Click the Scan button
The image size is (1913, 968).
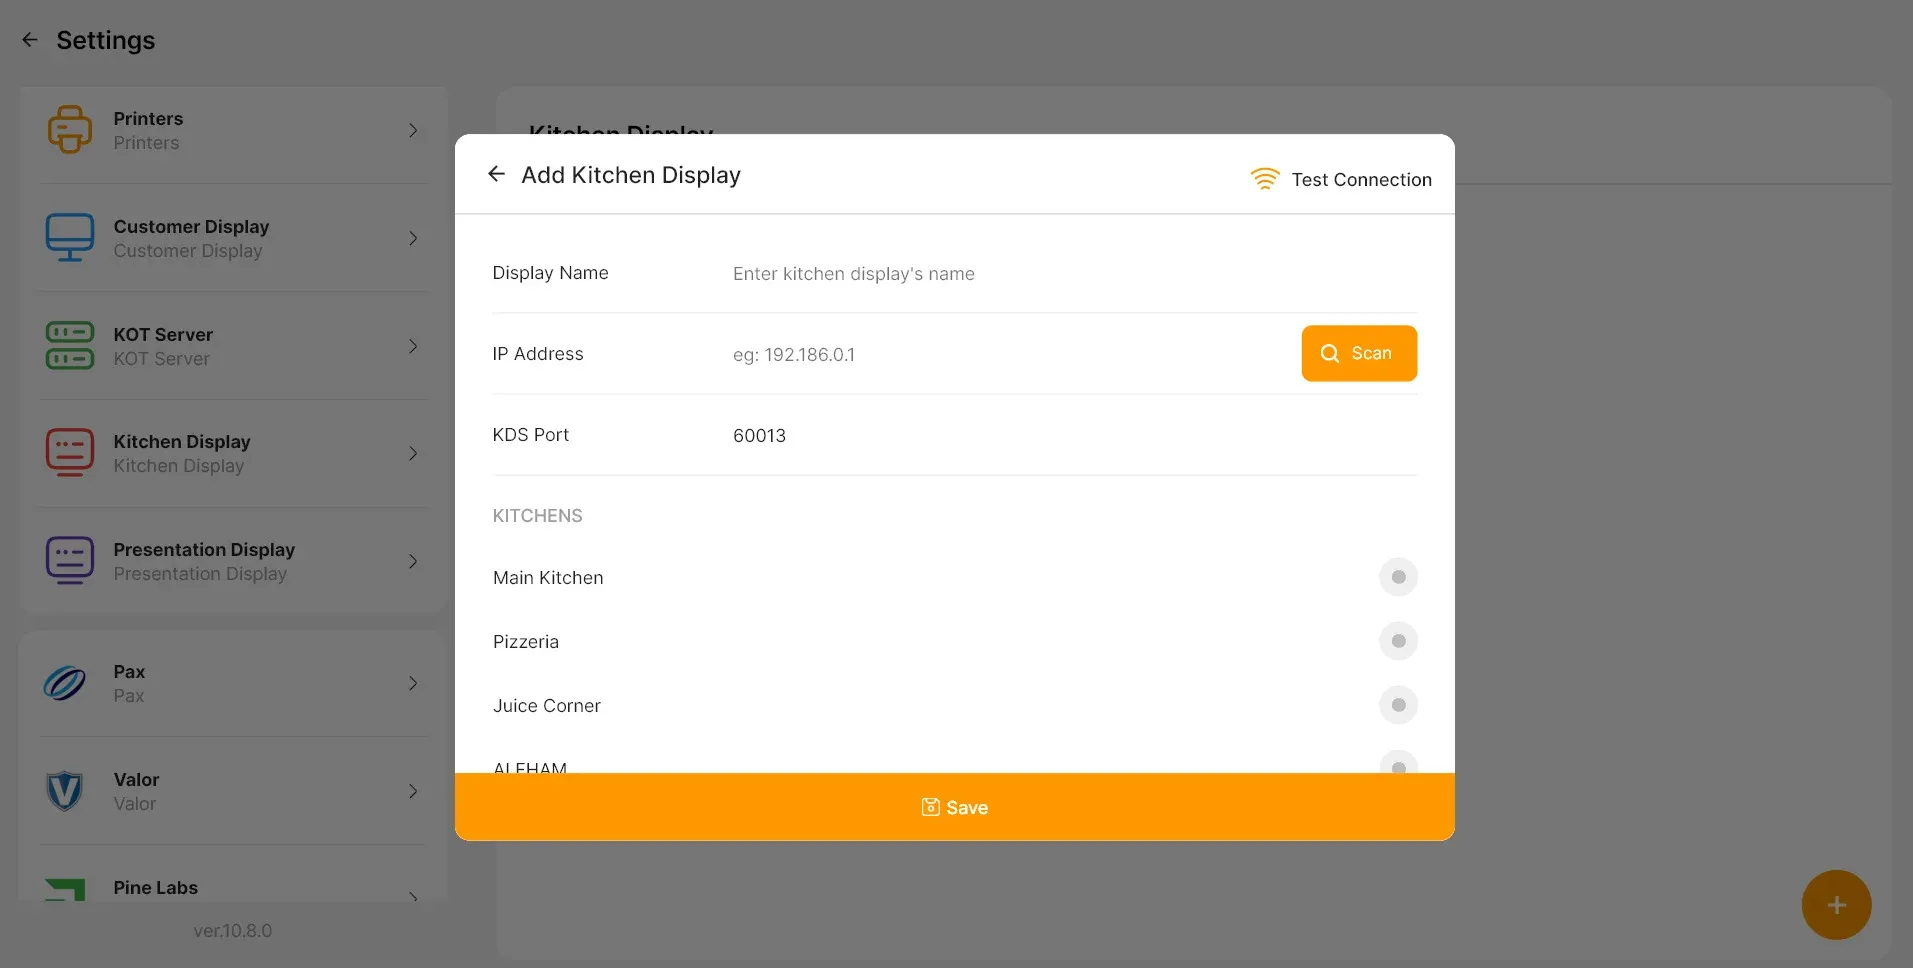(x=1359, y=353)
